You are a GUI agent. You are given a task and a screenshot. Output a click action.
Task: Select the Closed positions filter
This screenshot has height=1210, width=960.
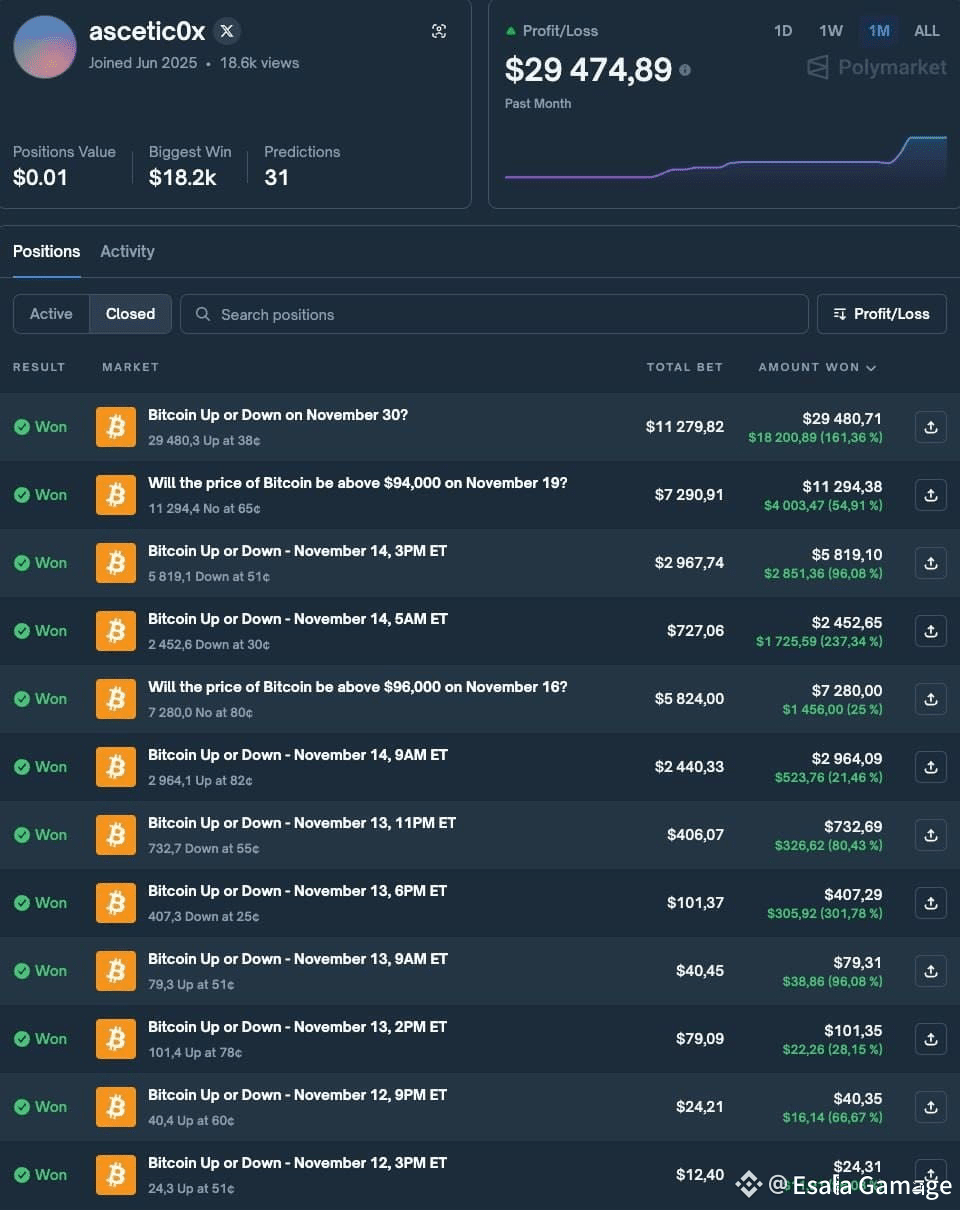coord(131,314)
